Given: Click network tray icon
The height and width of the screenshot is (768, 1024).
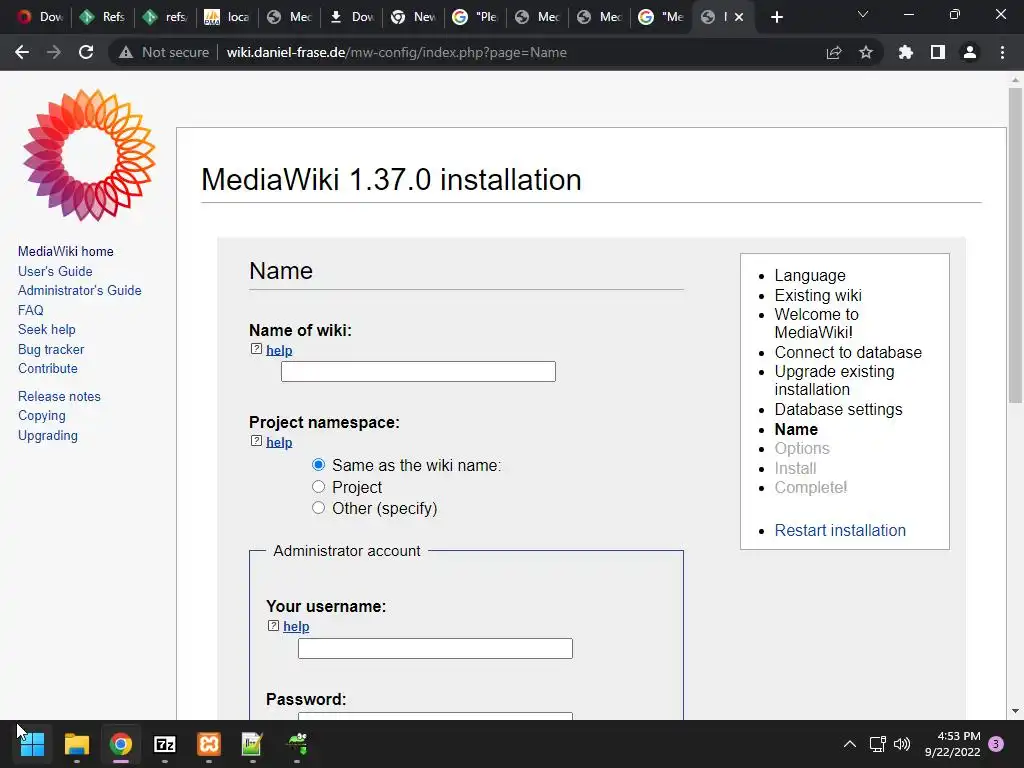Looking at the screenshot, I should (x=877, y=744).
